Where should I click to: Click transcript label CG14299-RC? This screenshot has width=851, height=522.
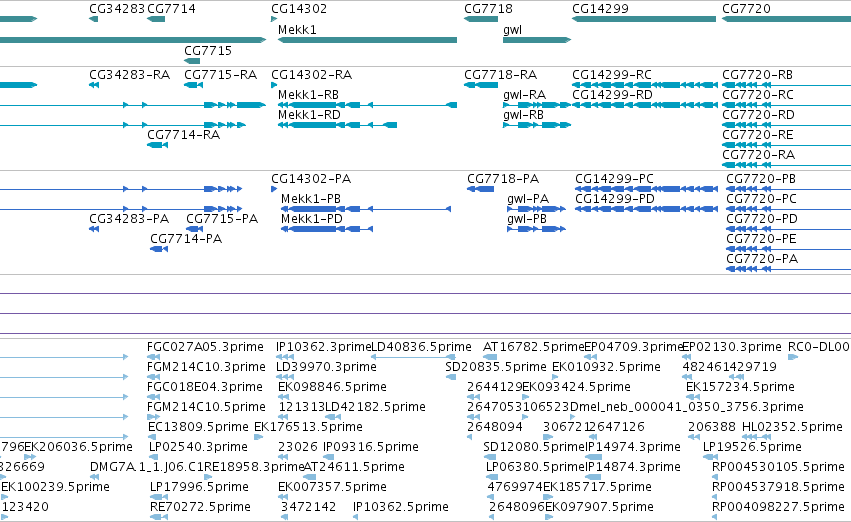pos(612,75)
